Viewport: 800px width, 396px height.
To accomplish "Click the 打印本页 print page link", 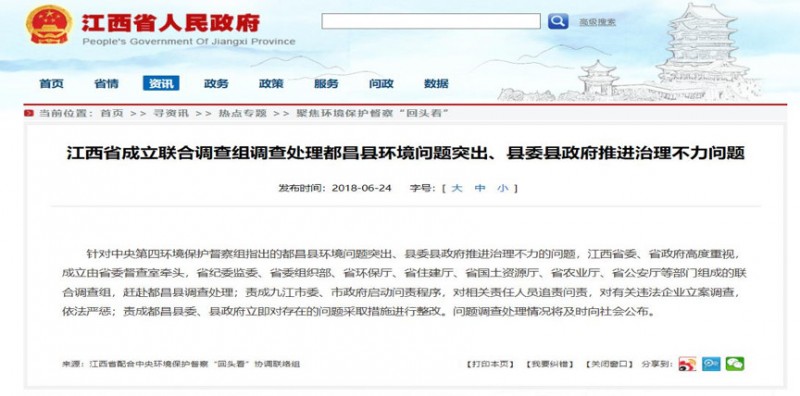I will tap(489, 364).
